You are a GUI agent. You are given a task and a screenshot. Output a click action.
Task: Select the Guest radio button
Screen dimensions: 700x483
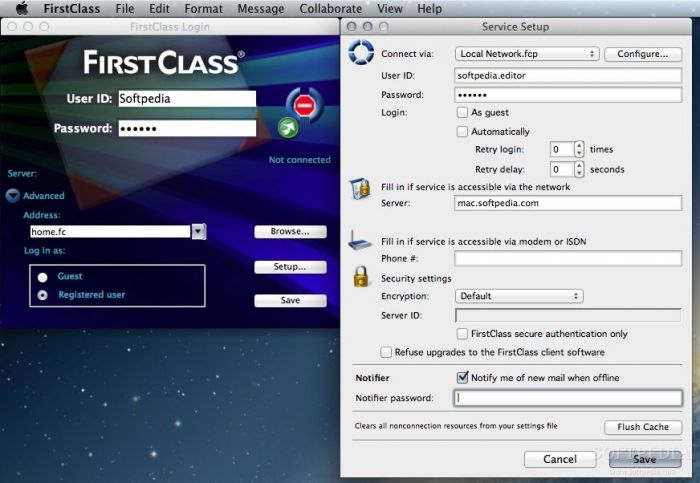click(43, 277)
